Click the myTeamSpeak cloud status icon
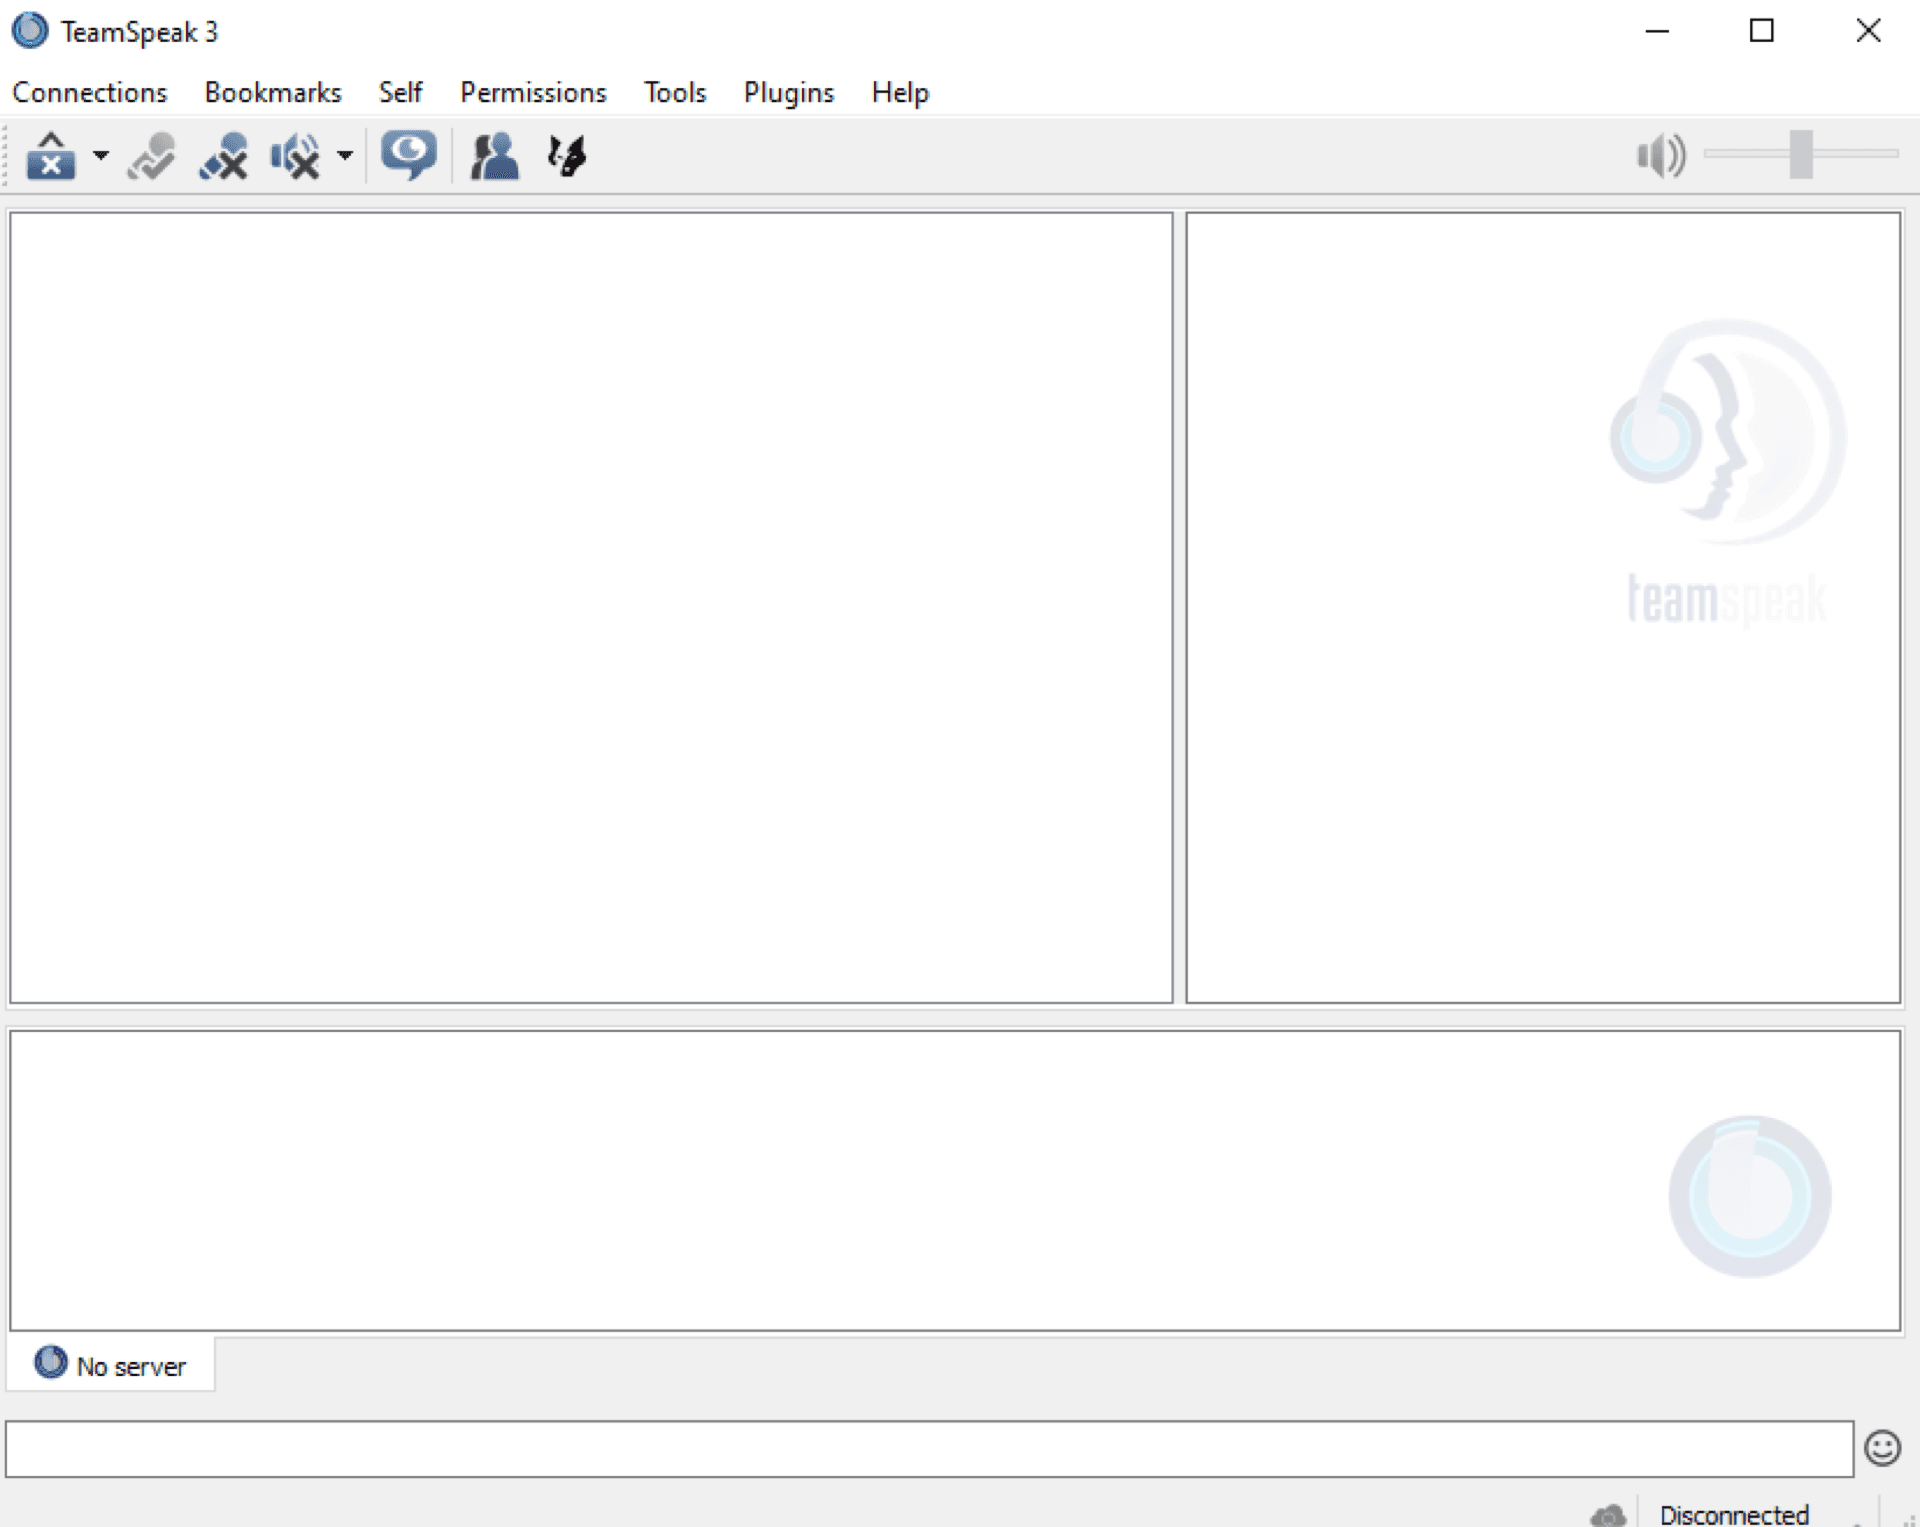Image resolution: width=1920 pixels, height=1527 pixels. pos(1609,1515)
